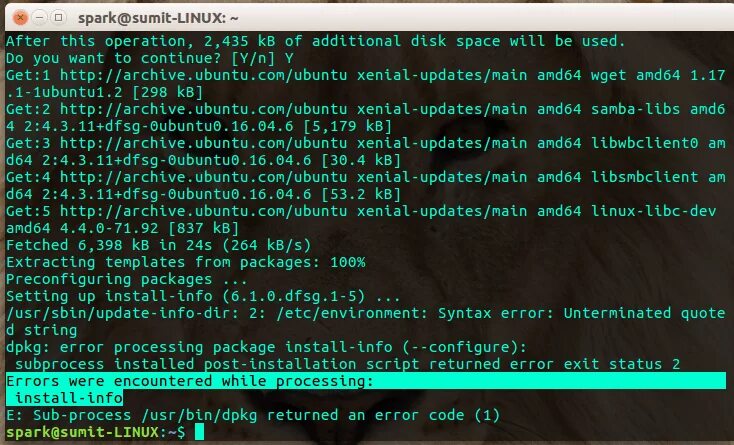Click the 'd string' continuation line
Screen dimensions: 734x445
(x=41, y=330)
